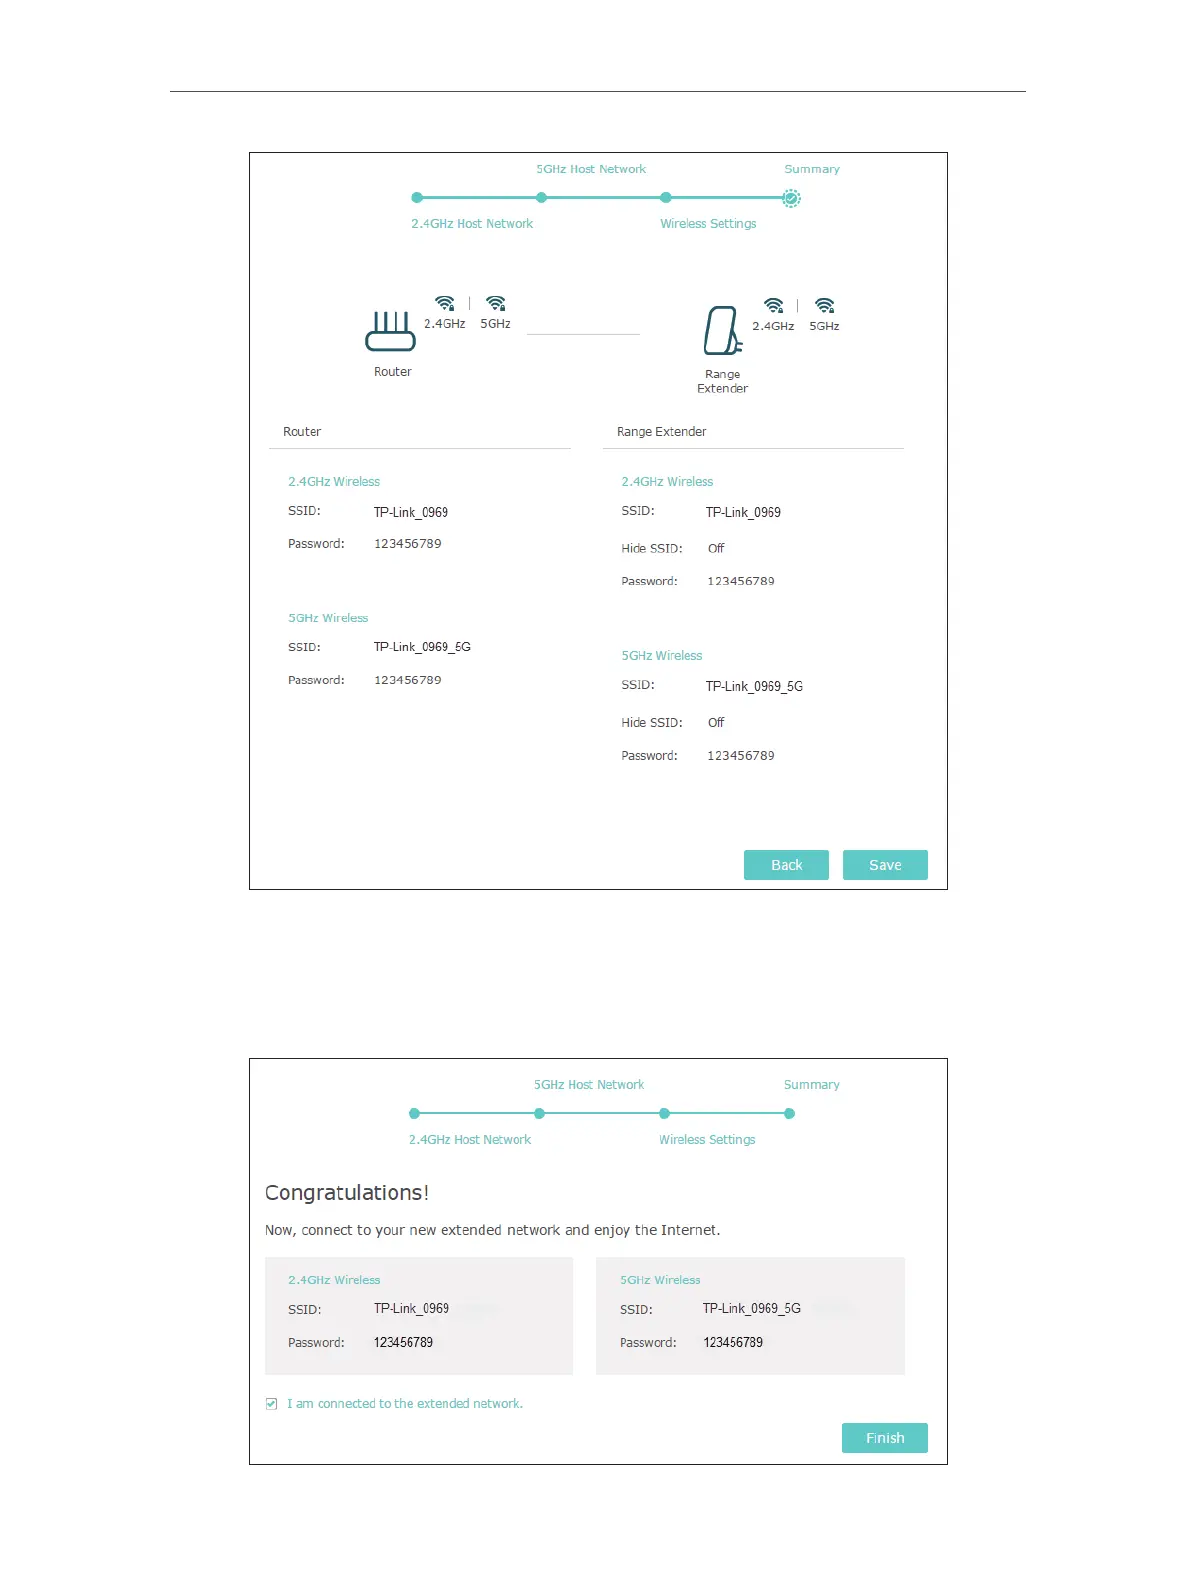This screenshot has height=1582, width=1196.
Task: Click Router's 5GHz Wireless heading
Action: [x=328, y=618]
